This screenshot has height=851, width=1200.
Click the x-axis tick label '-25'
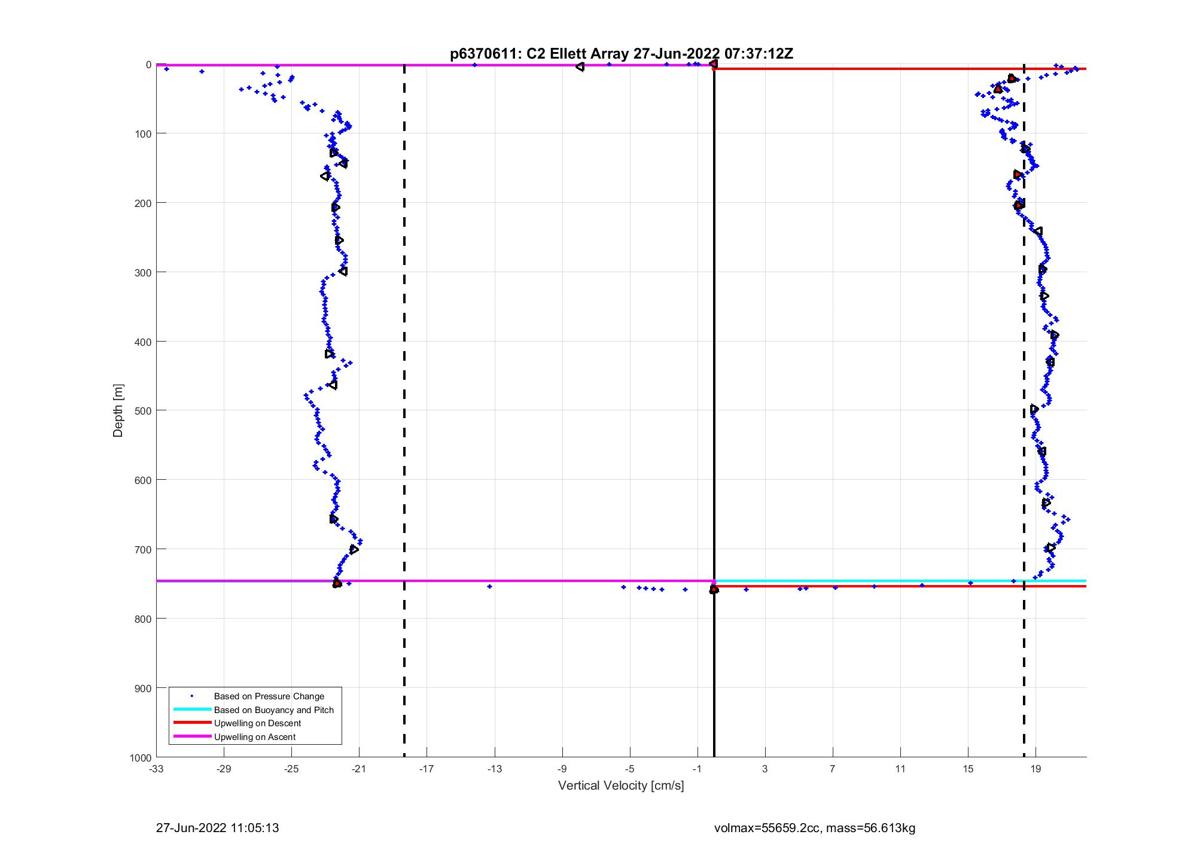[292, 769]
